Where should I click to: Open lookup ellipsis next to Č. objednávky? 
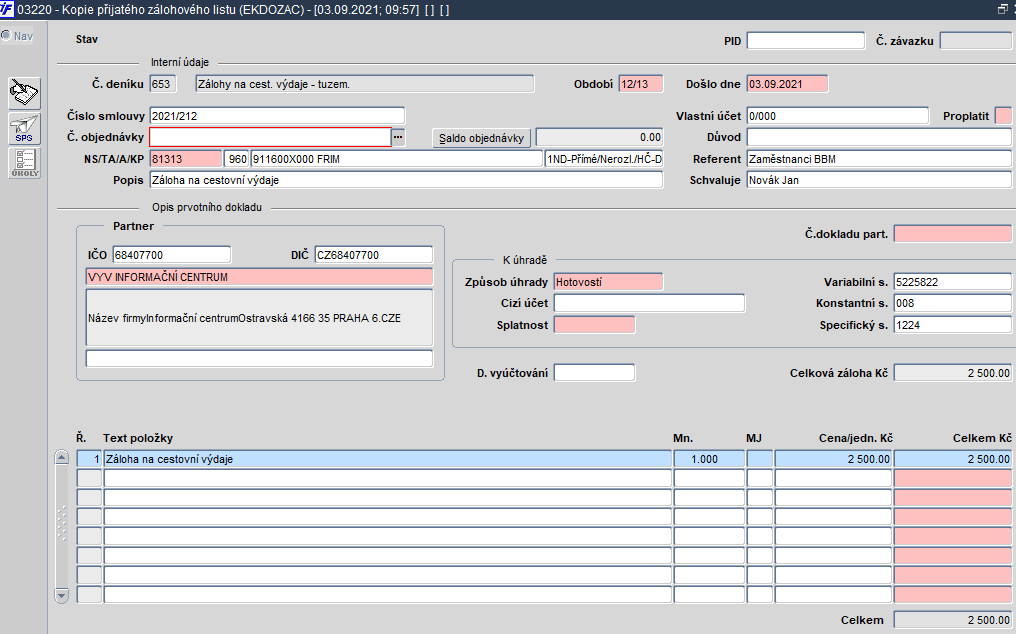tap(398, 137)
